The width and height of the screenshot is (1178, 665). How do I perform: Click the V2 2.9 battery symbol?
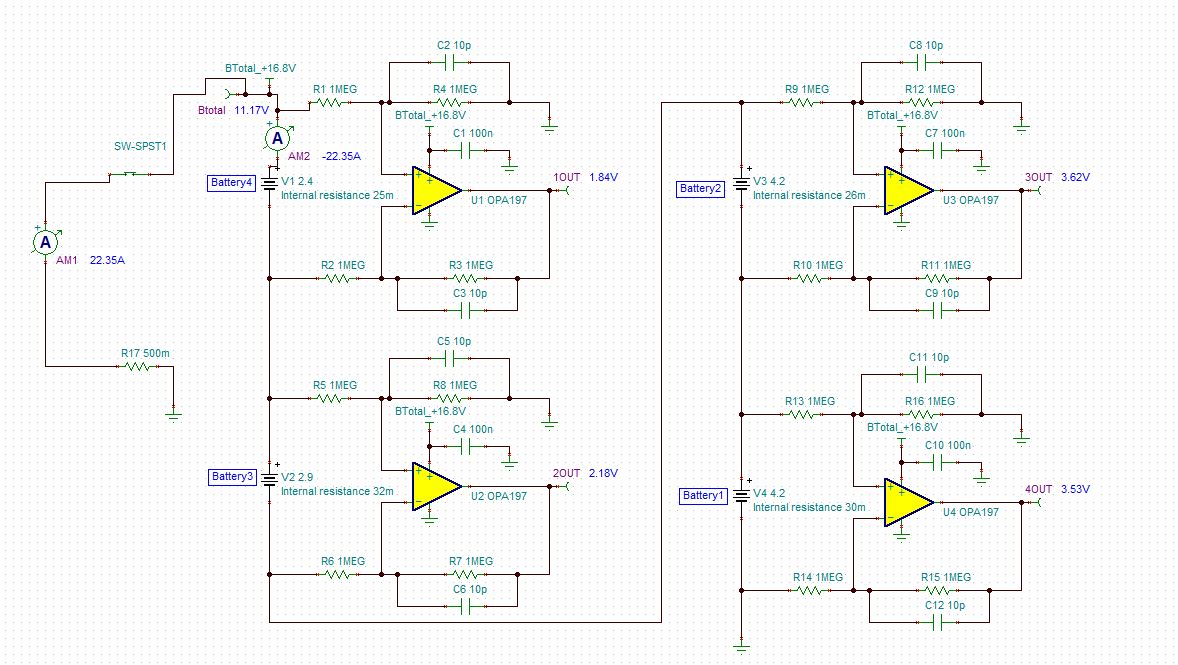point(270,479)
